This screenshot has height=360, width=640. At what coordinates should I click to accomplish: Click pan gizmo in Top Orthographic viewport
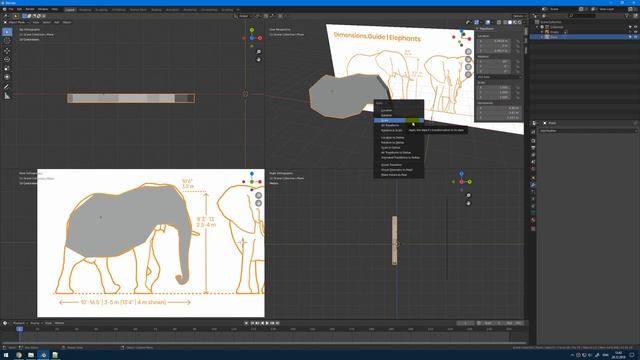[259, 60]
